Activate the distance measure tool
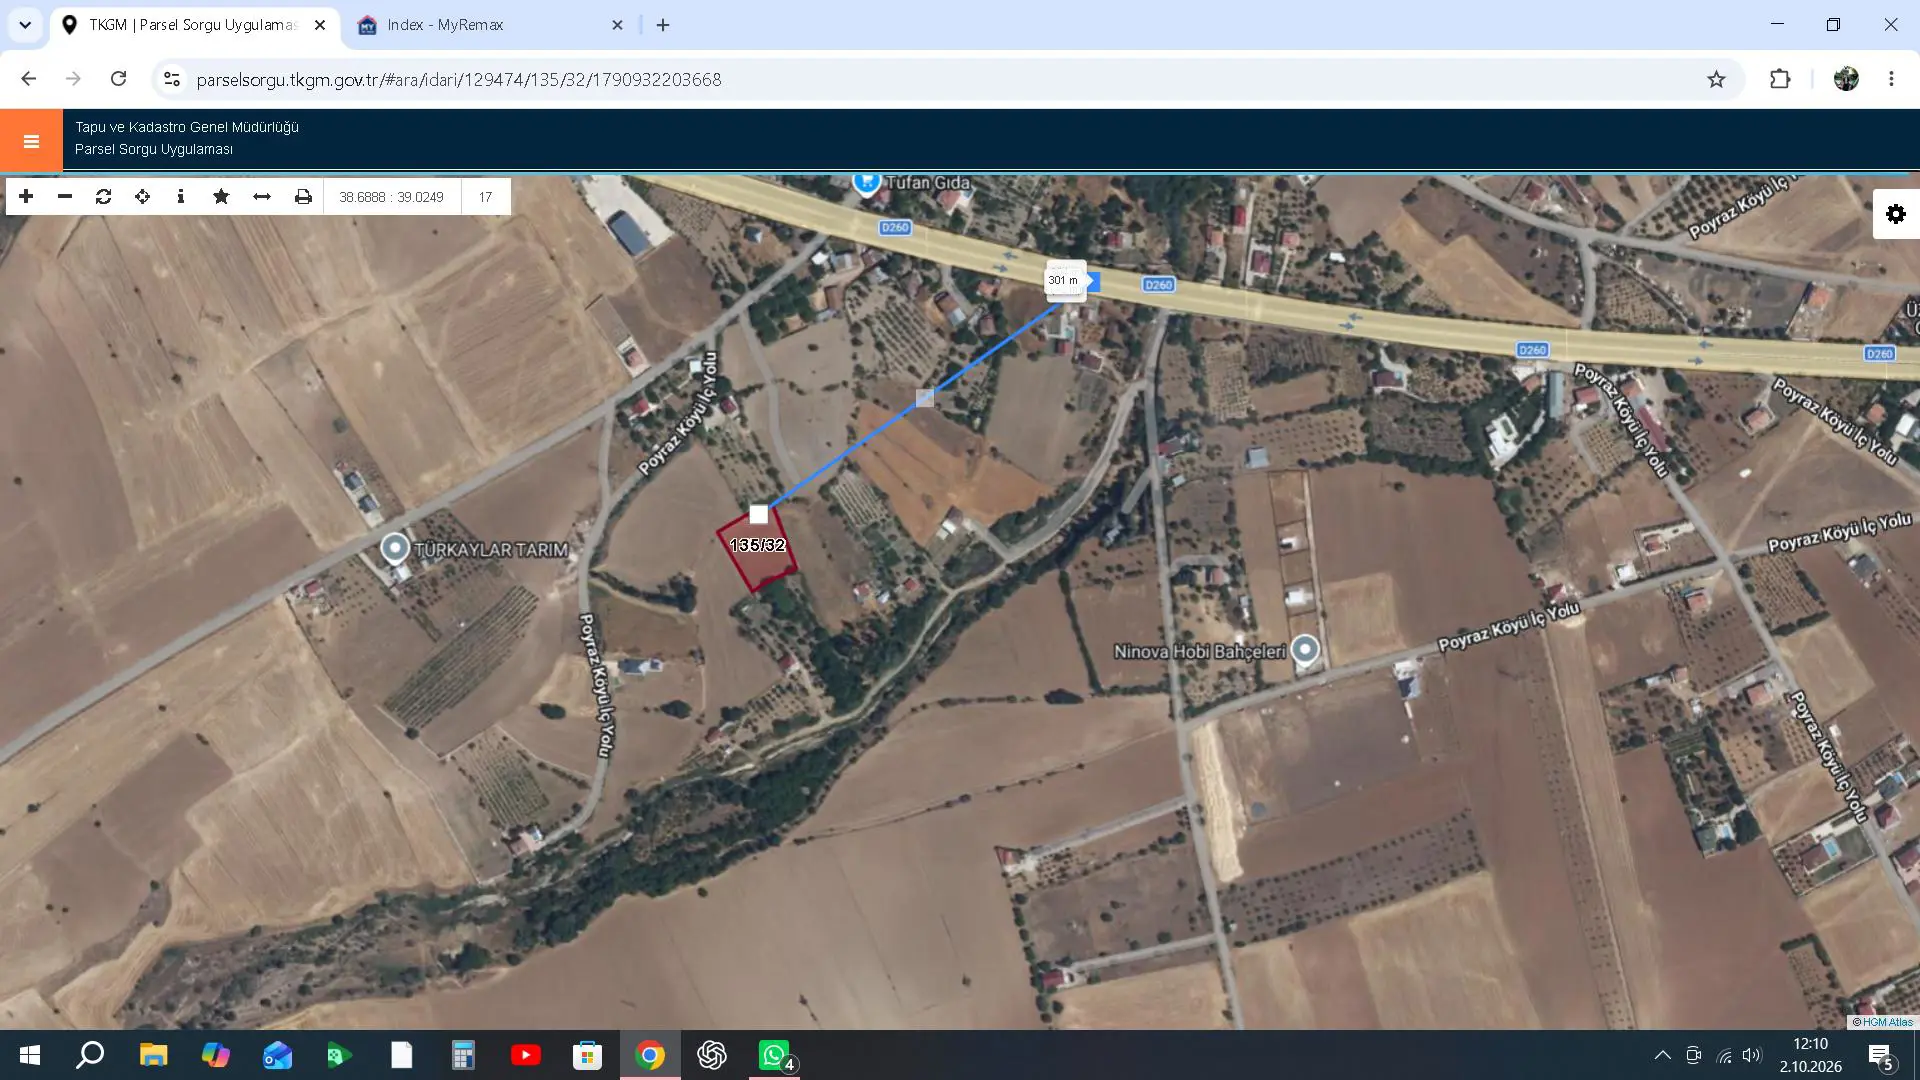This screenshot has width=1920, height=1080. (x=262, y=197)
